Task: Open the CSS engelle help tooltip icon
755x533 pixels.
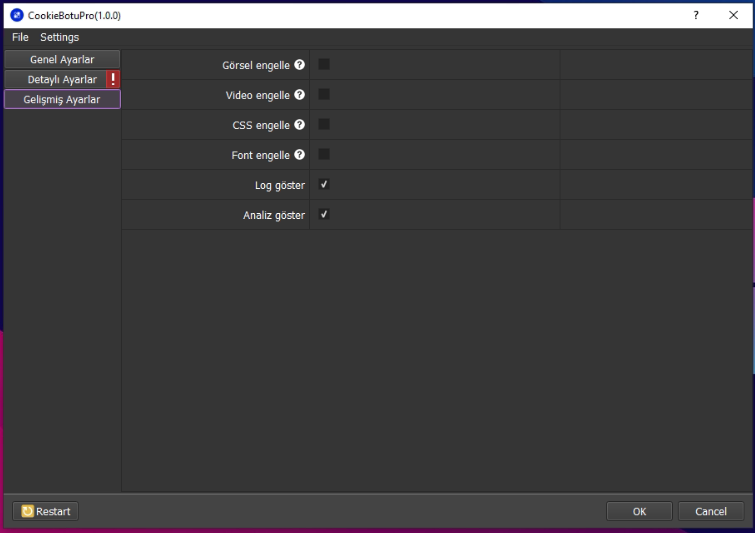Action: coord(299,125)
